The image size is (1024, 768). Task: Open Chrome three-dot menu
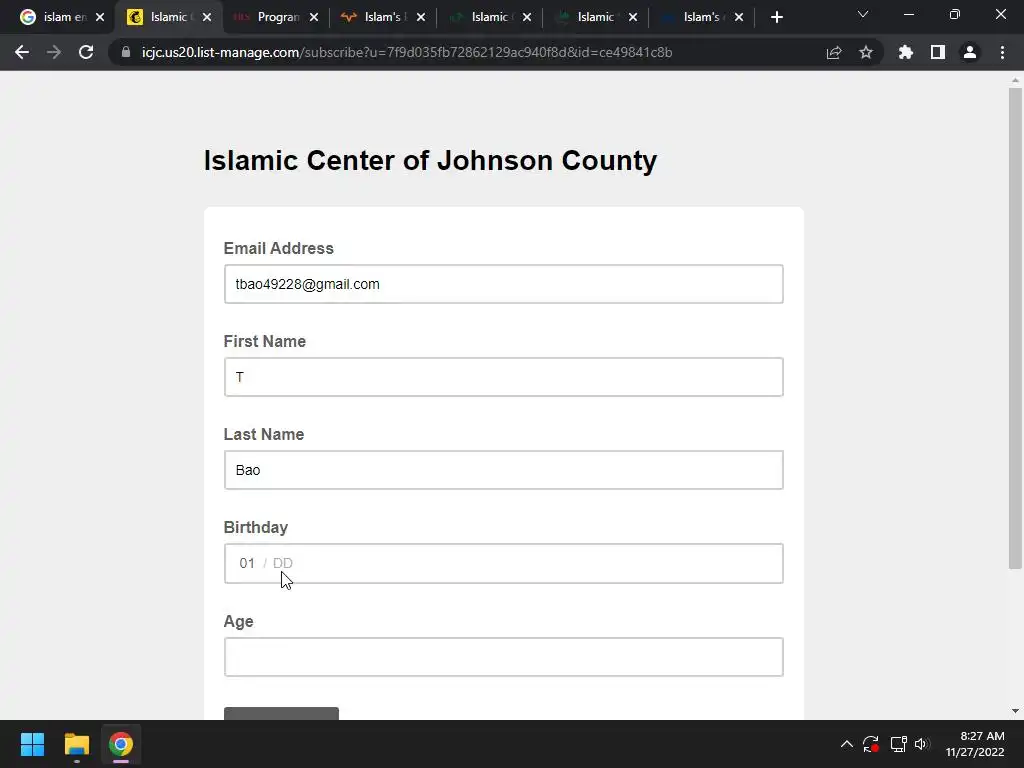(x=1002, y=52)
